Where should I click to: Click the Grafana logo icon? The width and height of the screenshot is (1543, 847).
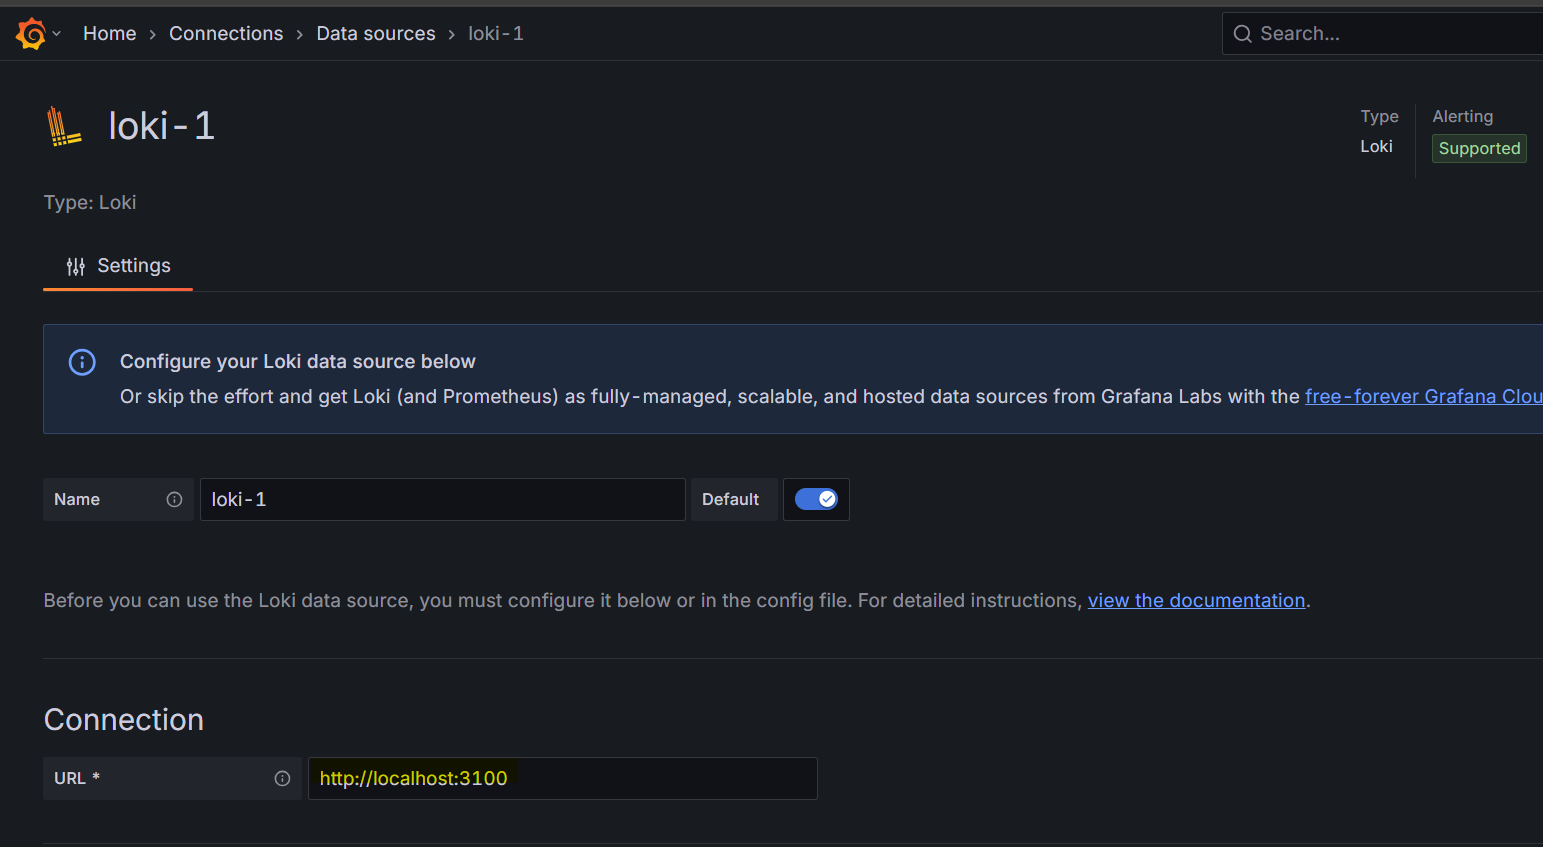[31, 33]
